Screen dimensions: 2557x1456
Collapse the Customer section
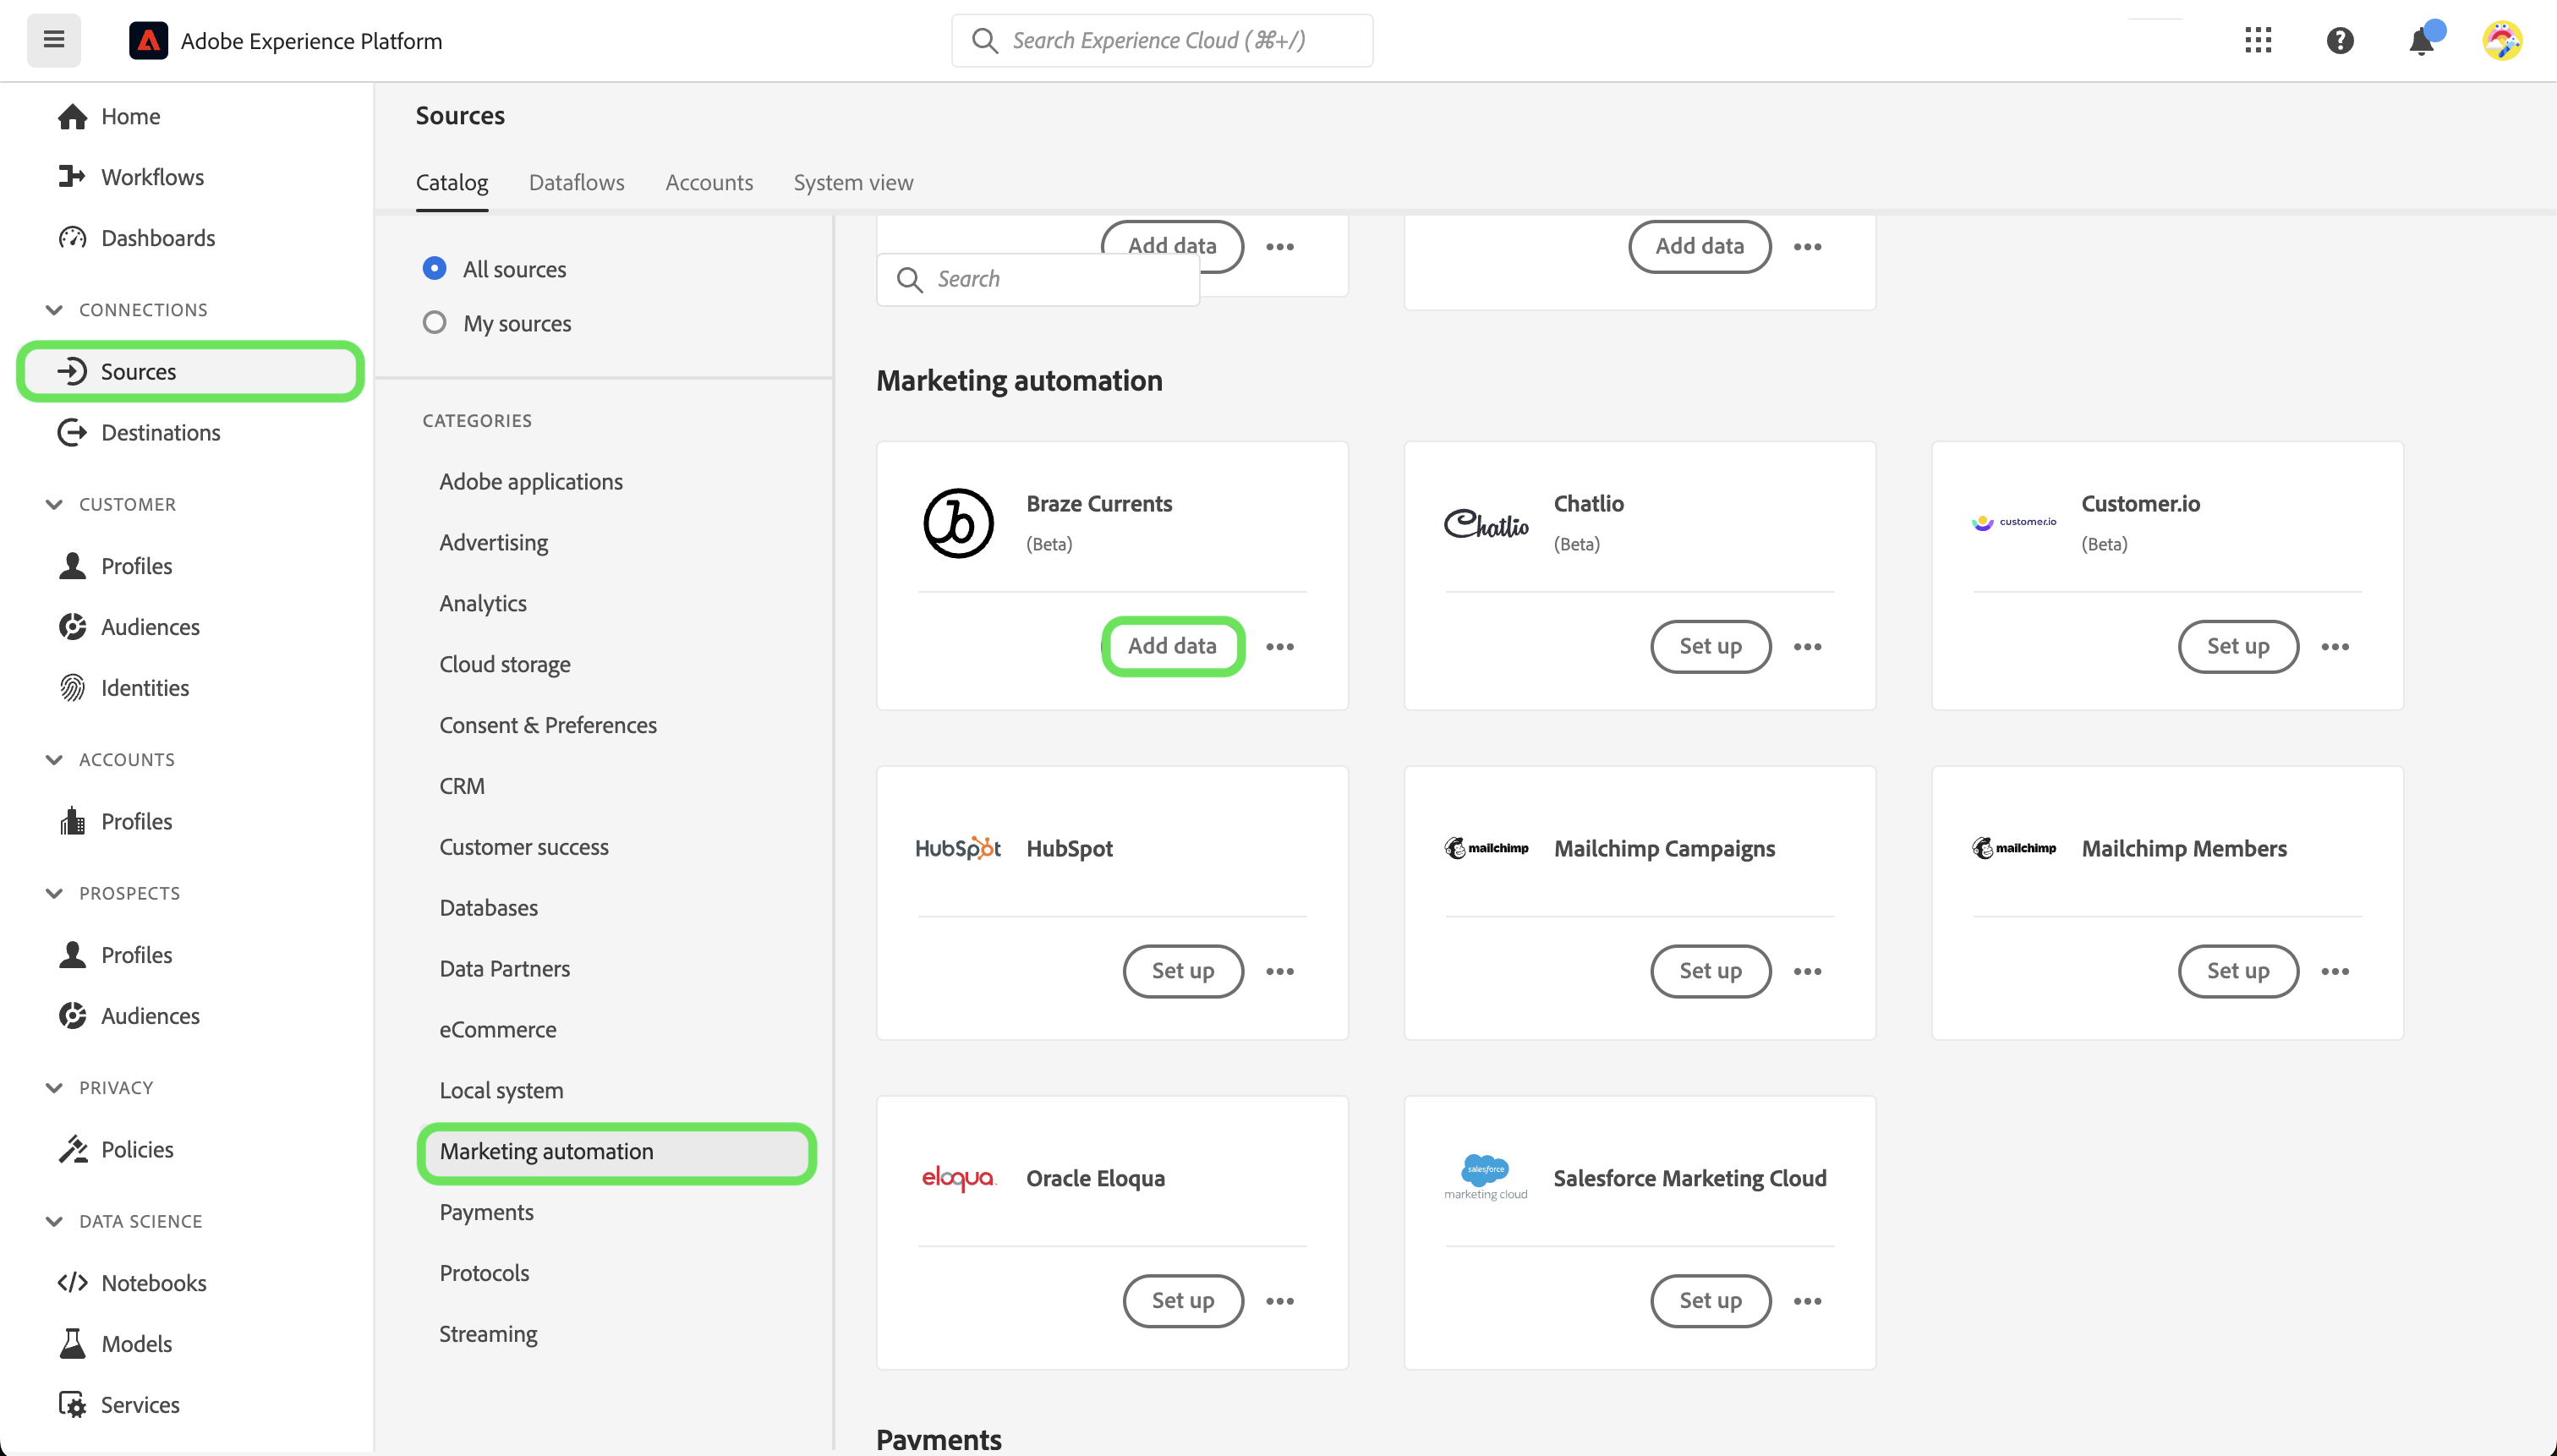point(54,504)
